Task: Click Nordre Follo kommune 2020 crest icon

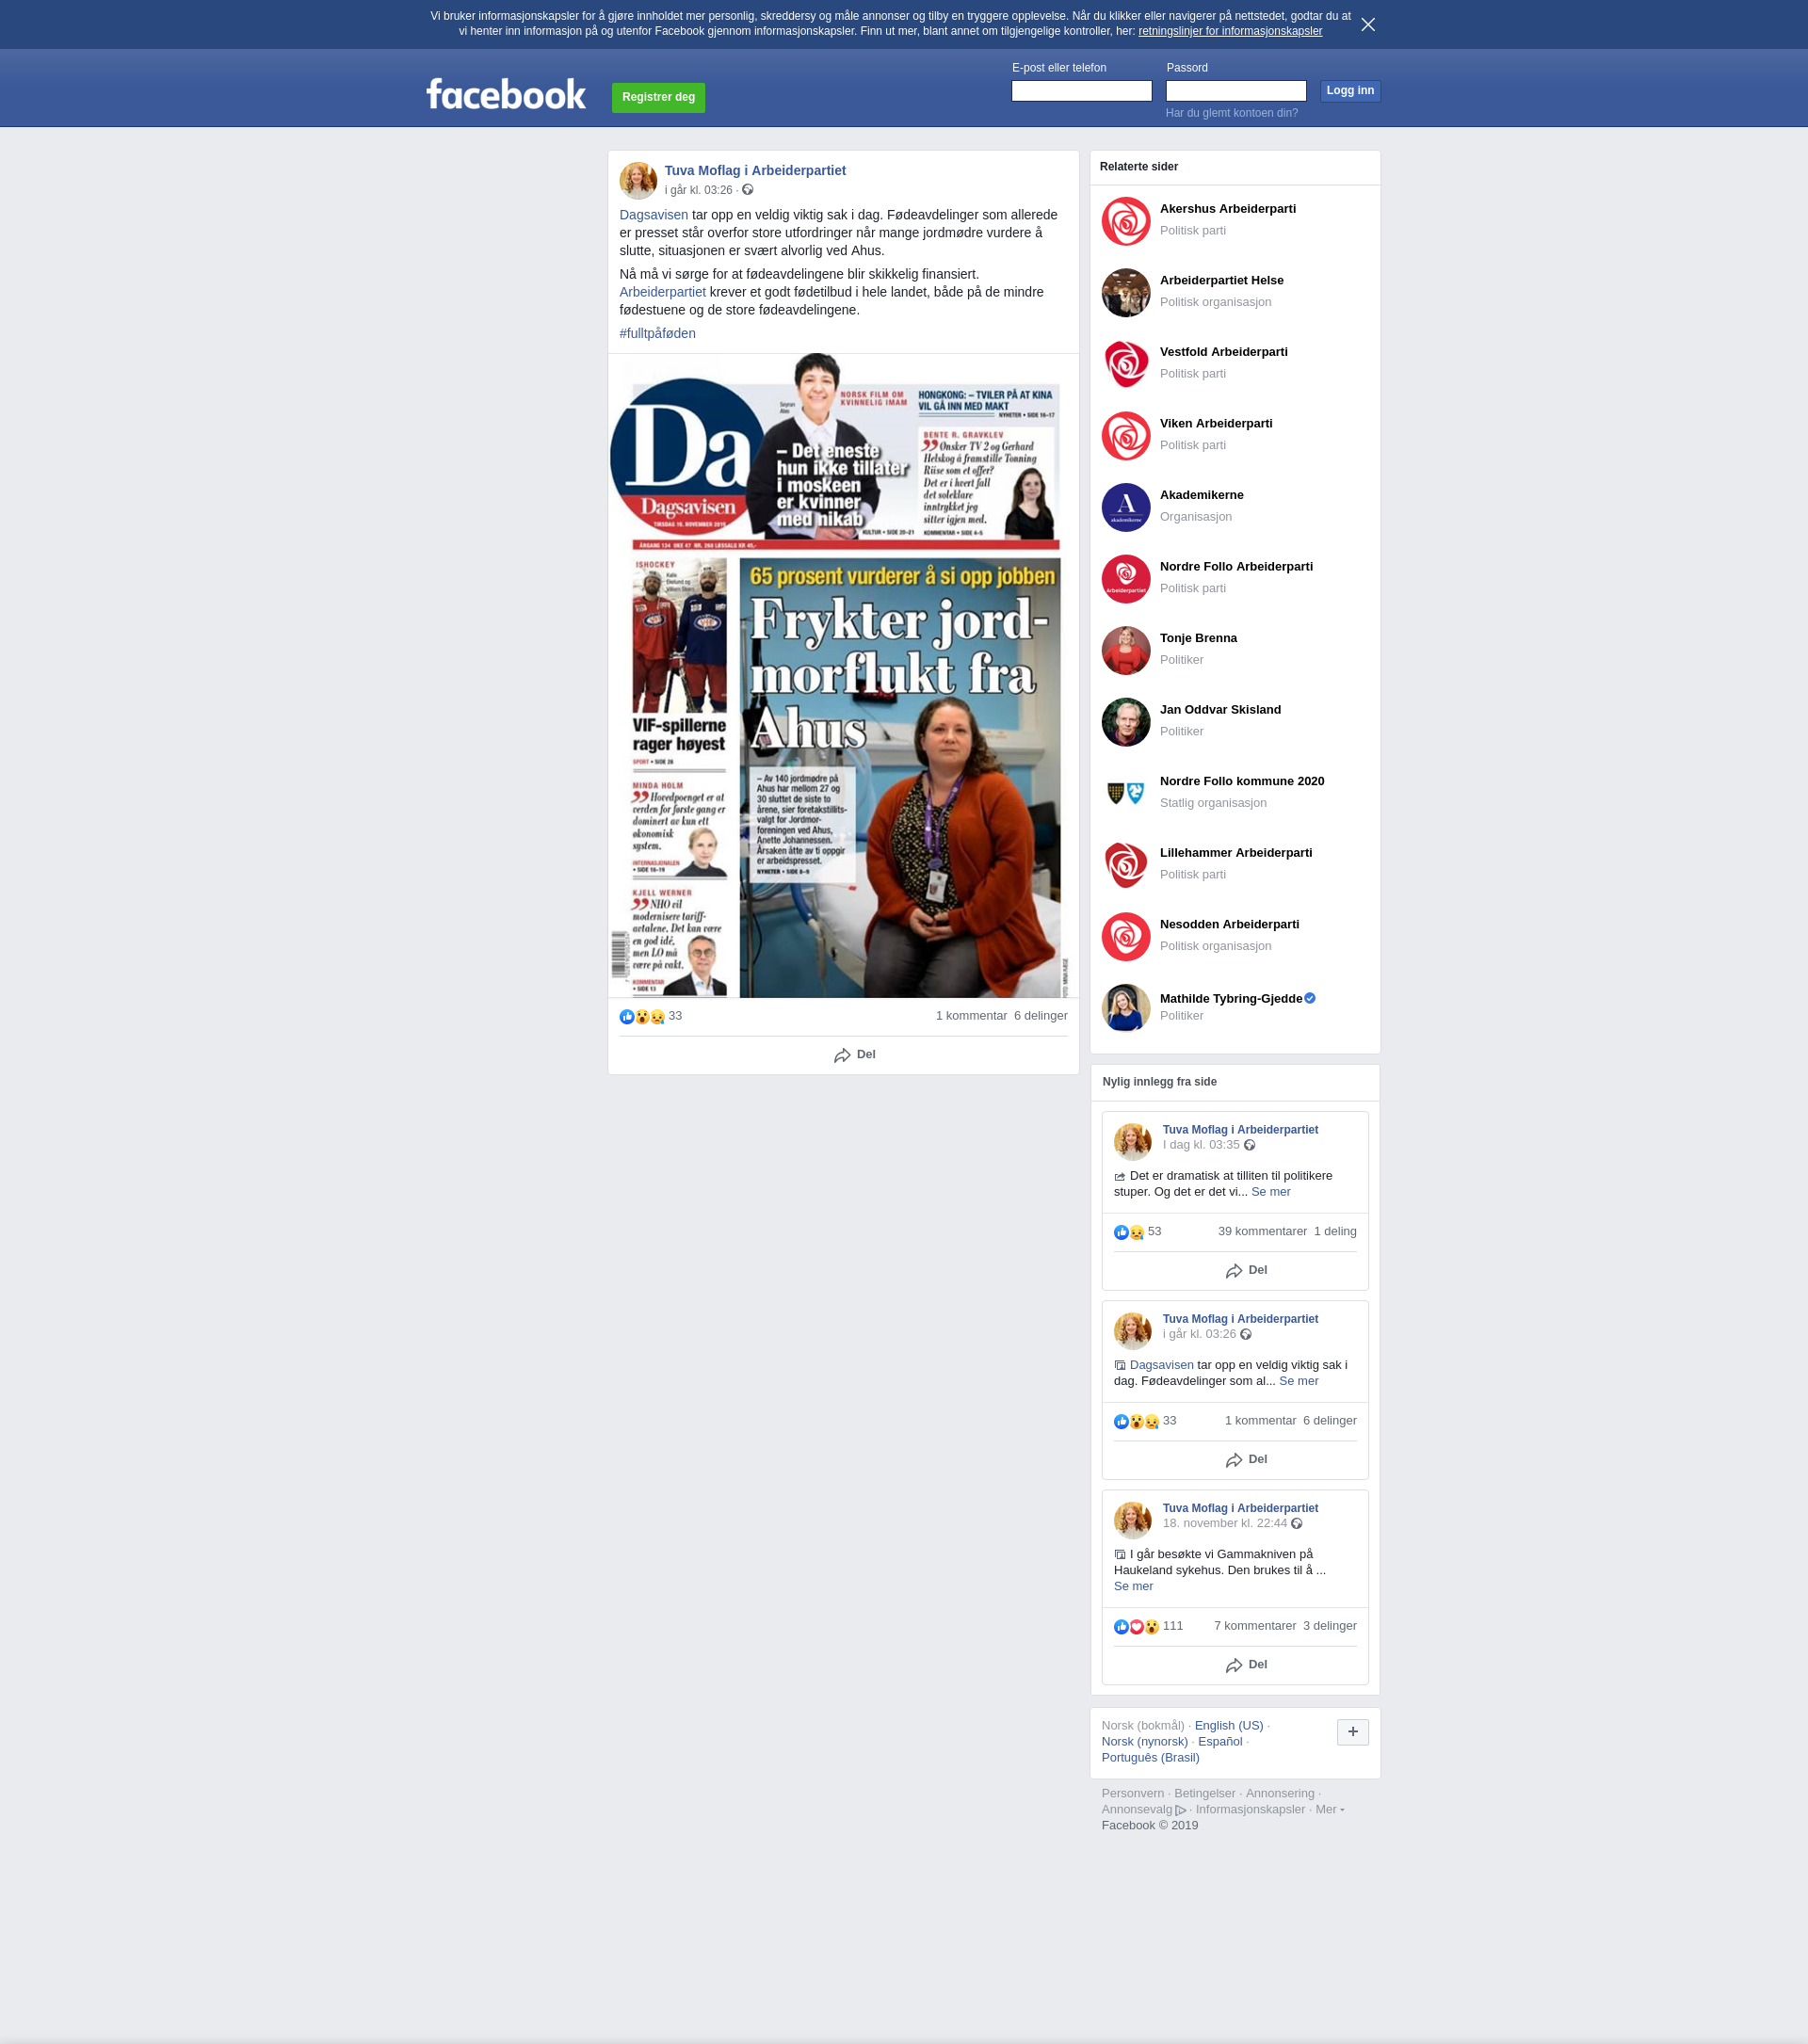Action: 1125,793
